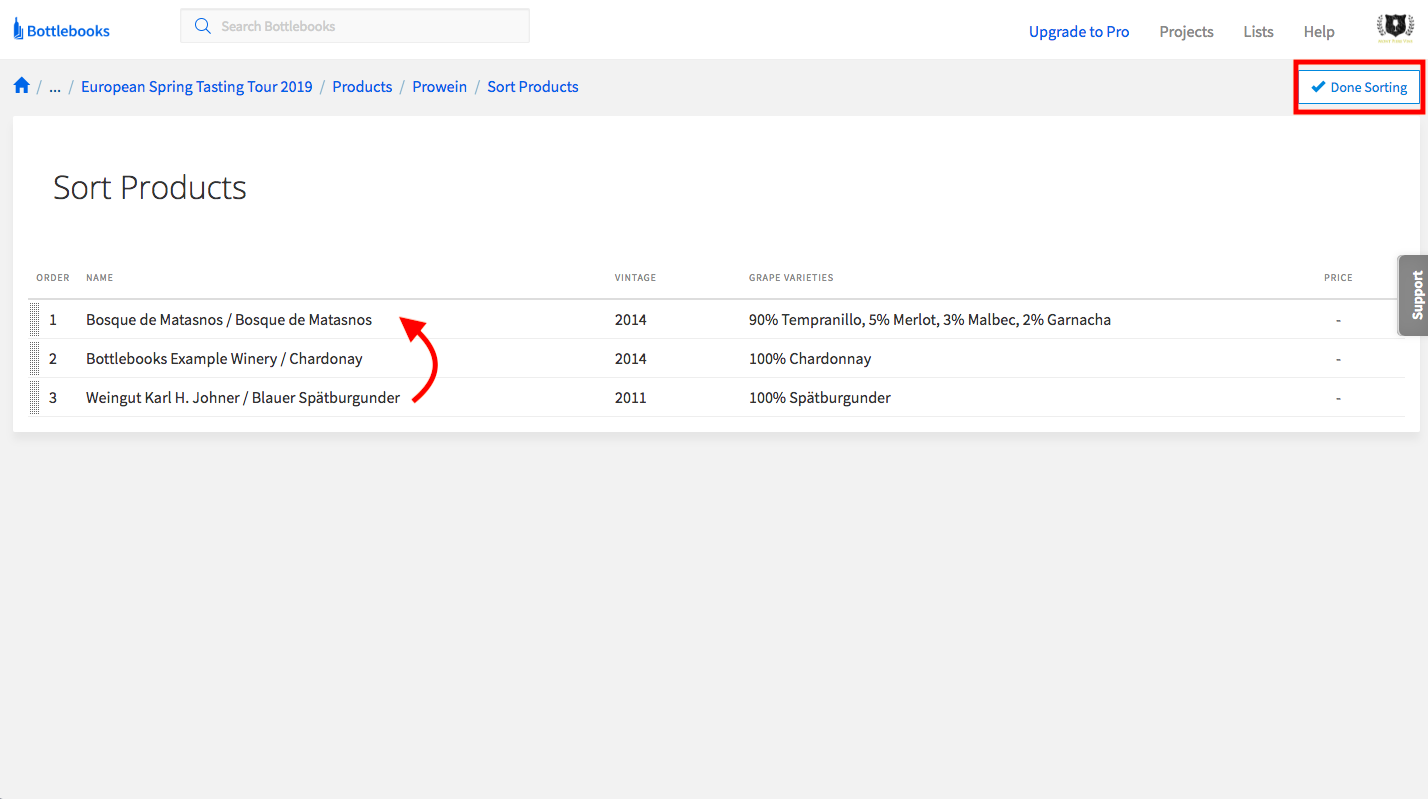Click the Order column header

pos(53,278)
